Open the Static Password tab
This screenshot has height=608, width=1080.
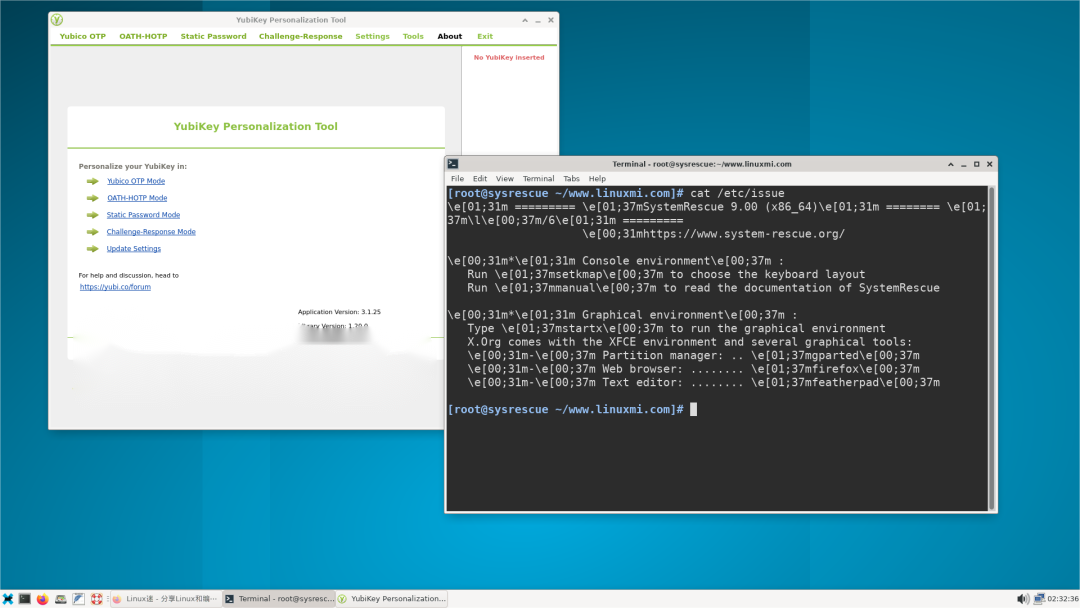pyautogui.click(x=214, y=36)
